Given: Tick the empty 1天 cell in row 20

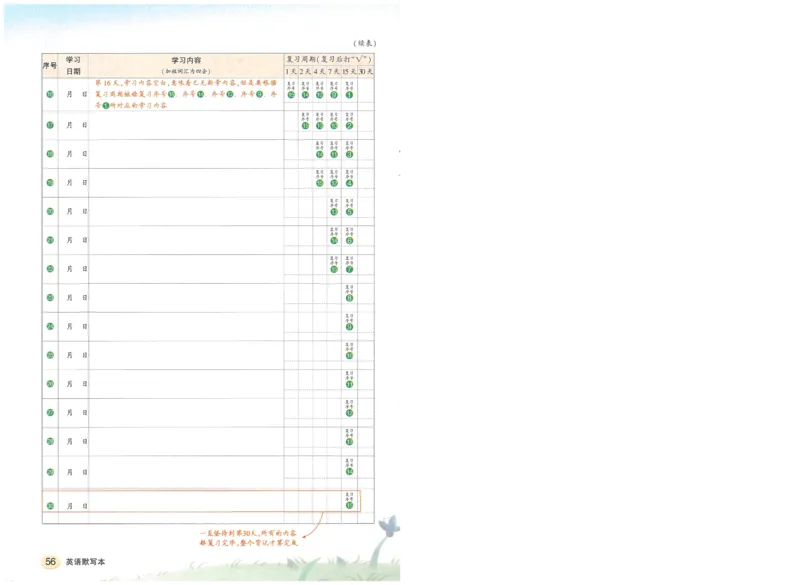Looking at the screenshot, I should tap(291, 211).
